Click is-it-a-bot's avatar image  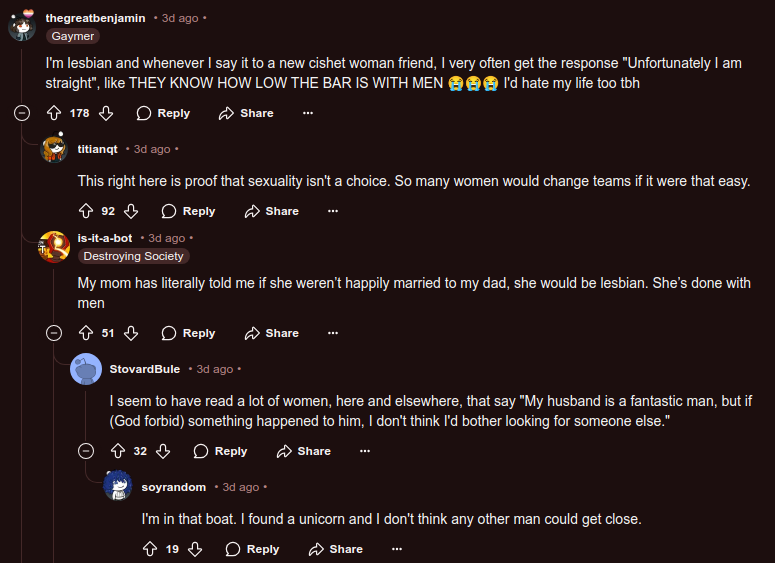(x=54, y=246)
